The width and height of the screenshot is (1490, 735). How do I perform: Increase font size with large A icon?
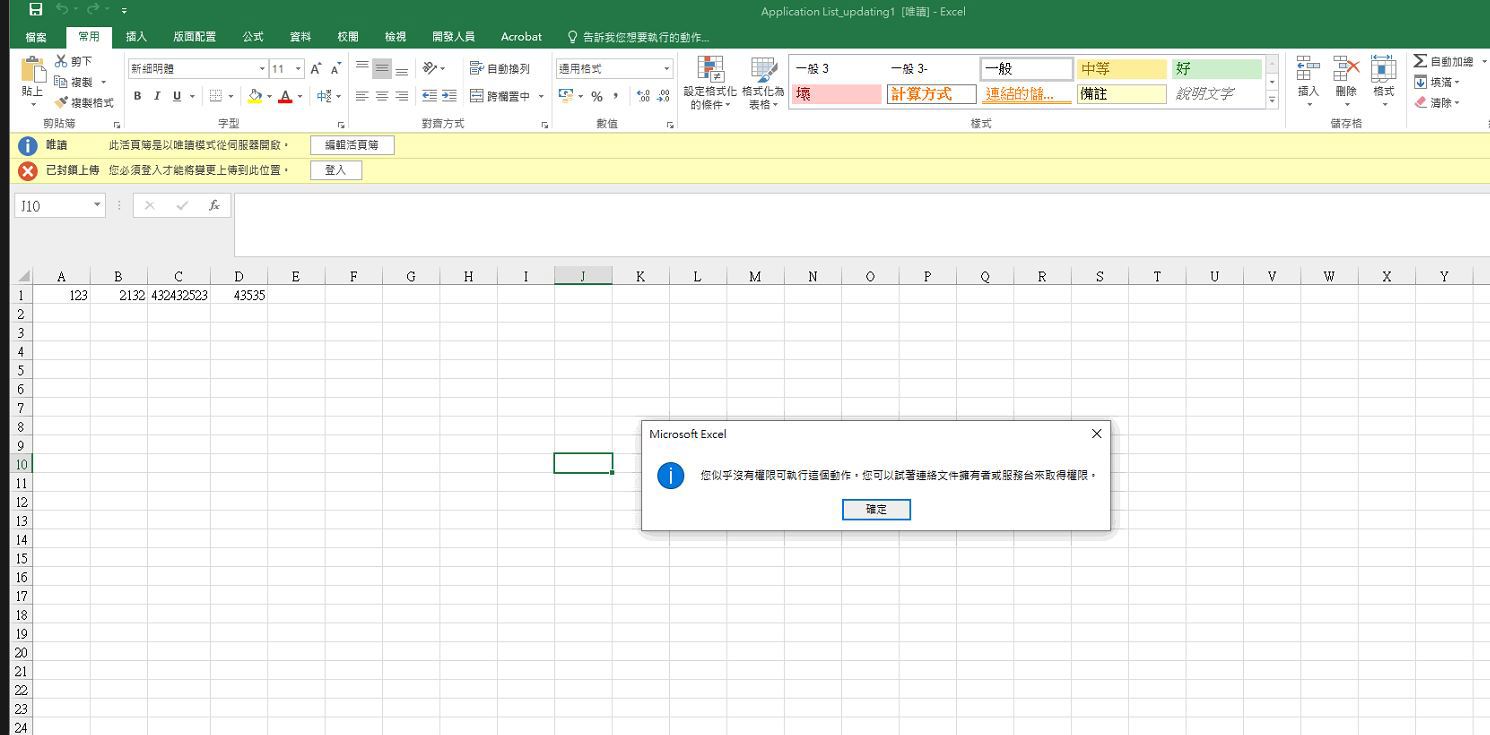click(x=316, y=69)
